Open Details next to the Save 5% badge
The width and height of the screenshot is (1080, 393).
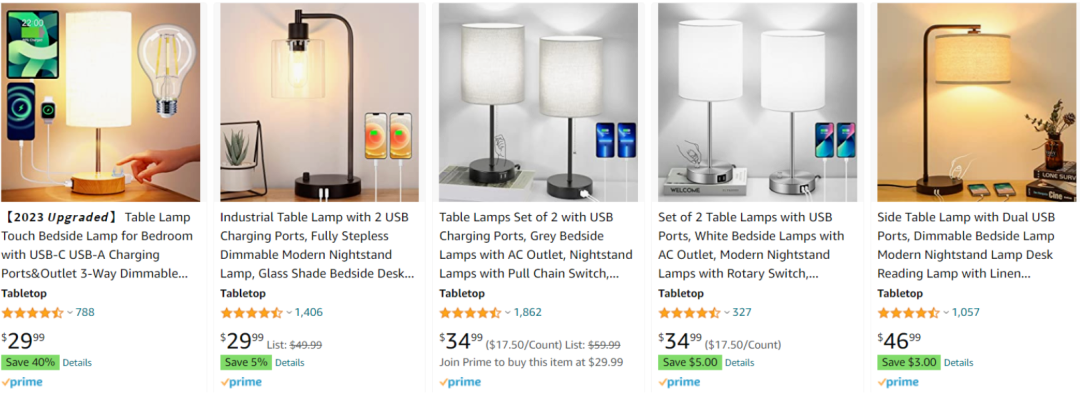click(289, 363)
